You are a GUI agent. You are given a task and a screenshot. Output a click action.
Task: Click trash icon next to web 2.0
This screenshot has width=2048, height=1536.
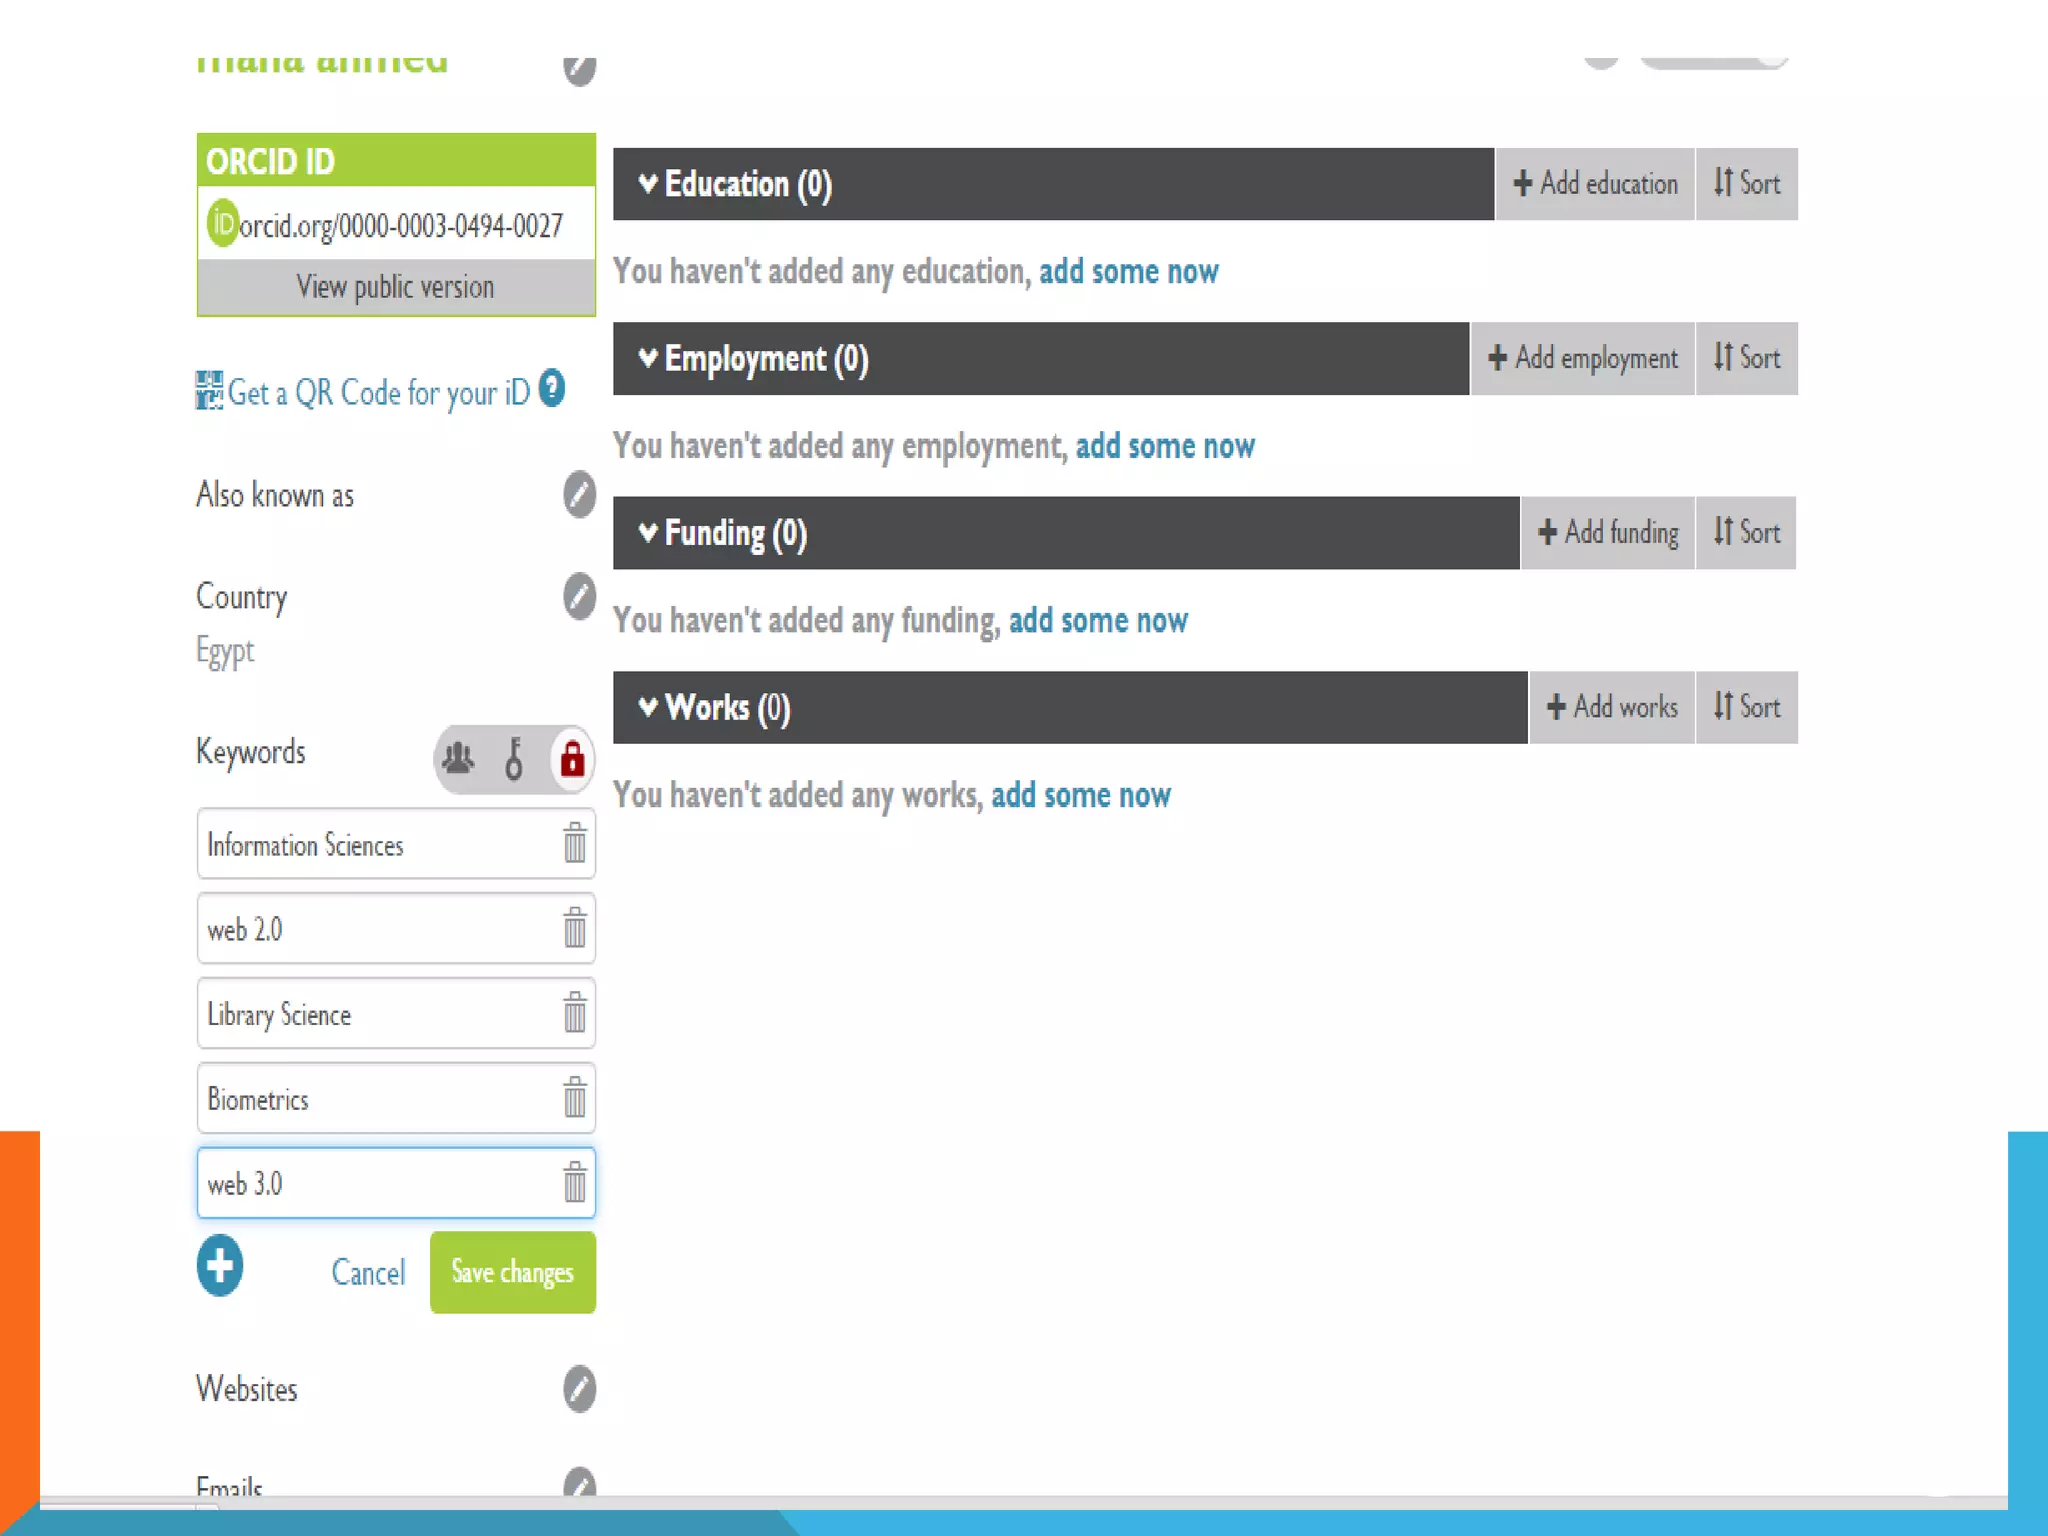(x=574, y=928)
